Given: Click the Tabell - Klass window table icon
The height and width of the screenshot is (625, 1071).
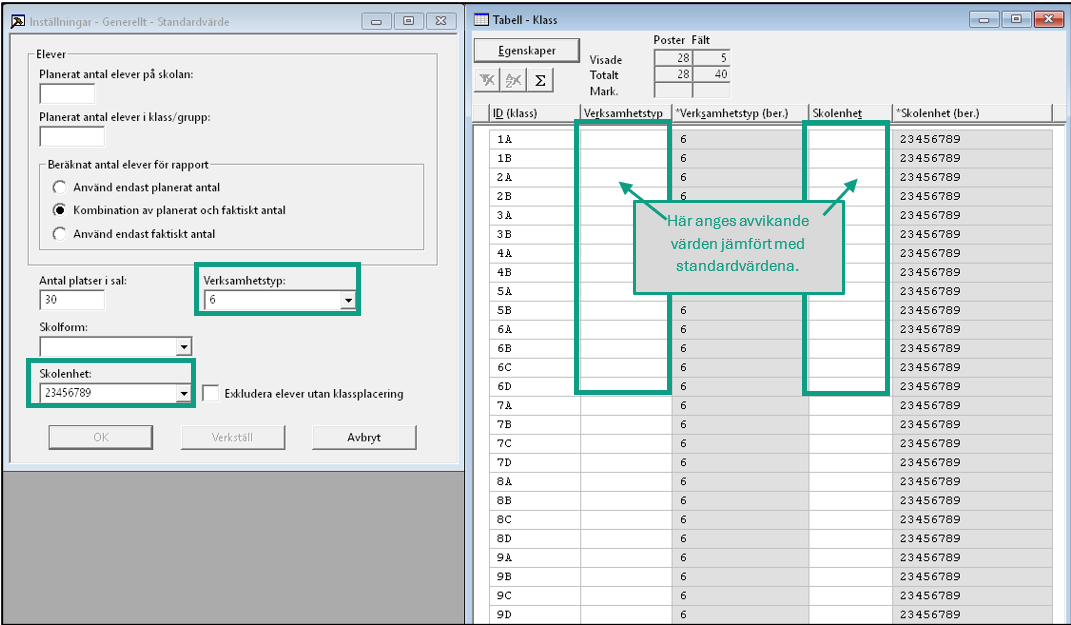Looking at the screenshot, I should click(x=481, y=20).
